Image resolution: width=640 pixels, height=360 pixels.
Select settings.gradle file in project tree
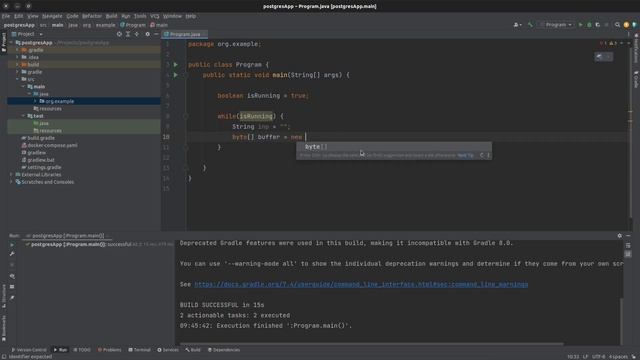point(41,167)
